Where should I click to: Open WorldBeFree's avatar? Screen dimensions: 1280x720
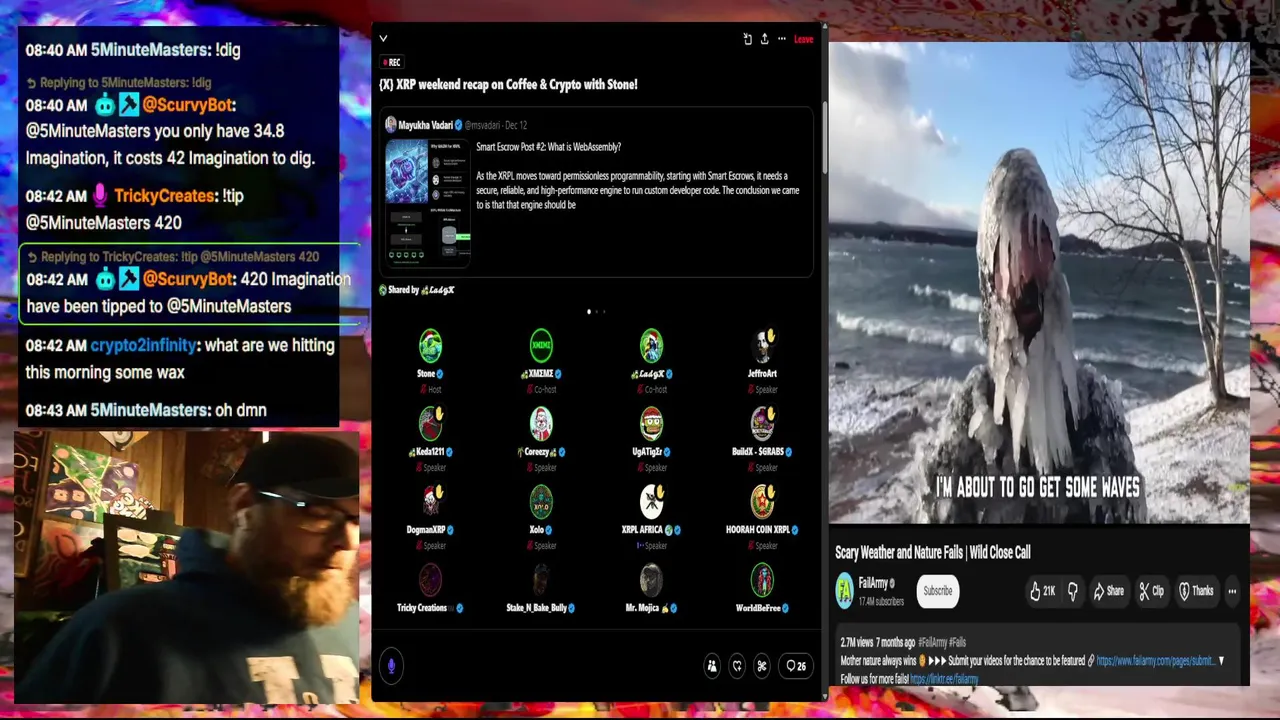tap(762, 580)
